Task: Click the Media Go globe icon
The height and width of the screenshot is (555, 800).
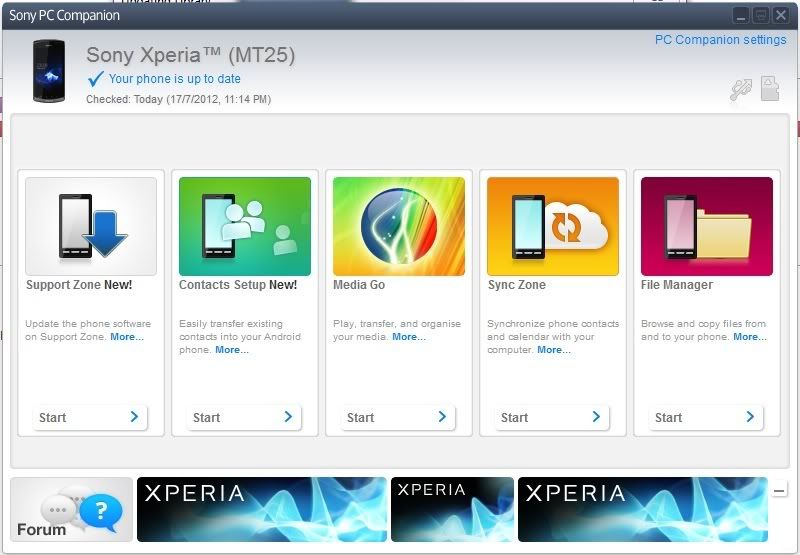Action: tap(399, 227)
